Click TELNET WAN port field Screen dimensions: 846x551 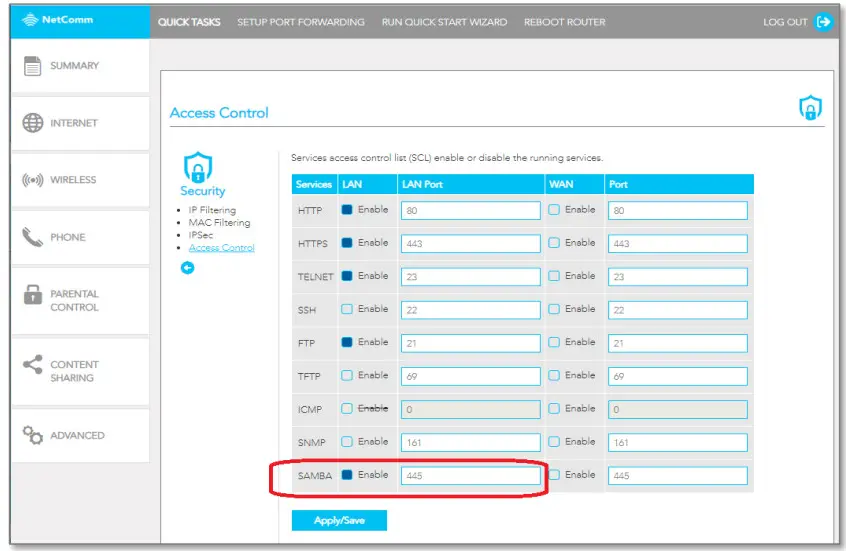click(678, 276)
